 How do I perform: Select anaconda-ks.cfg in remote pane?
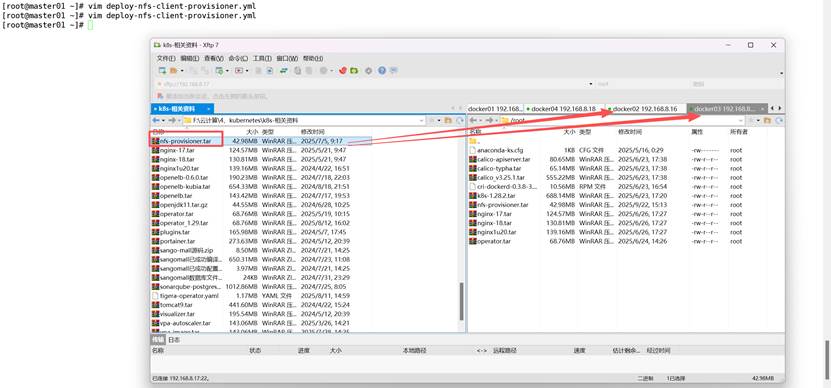(x=496, y=151)
